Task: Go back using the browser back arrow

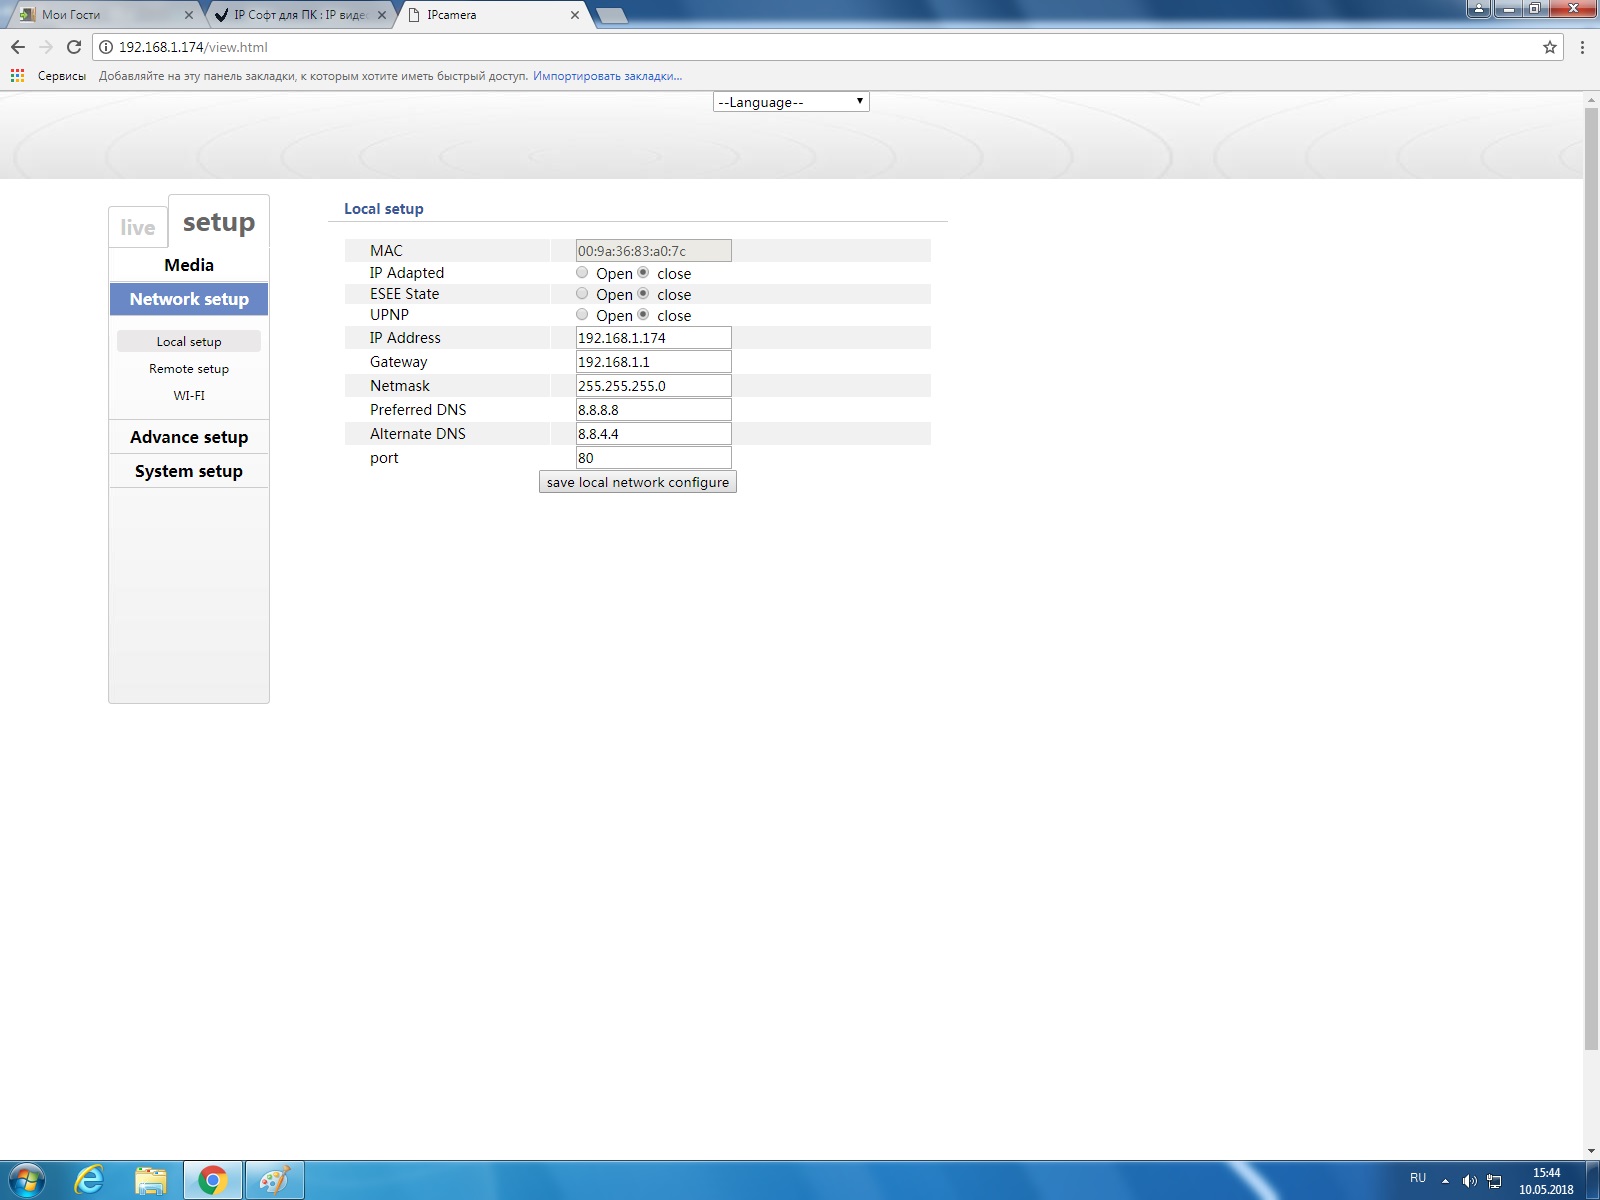Action: click(18, 47)
